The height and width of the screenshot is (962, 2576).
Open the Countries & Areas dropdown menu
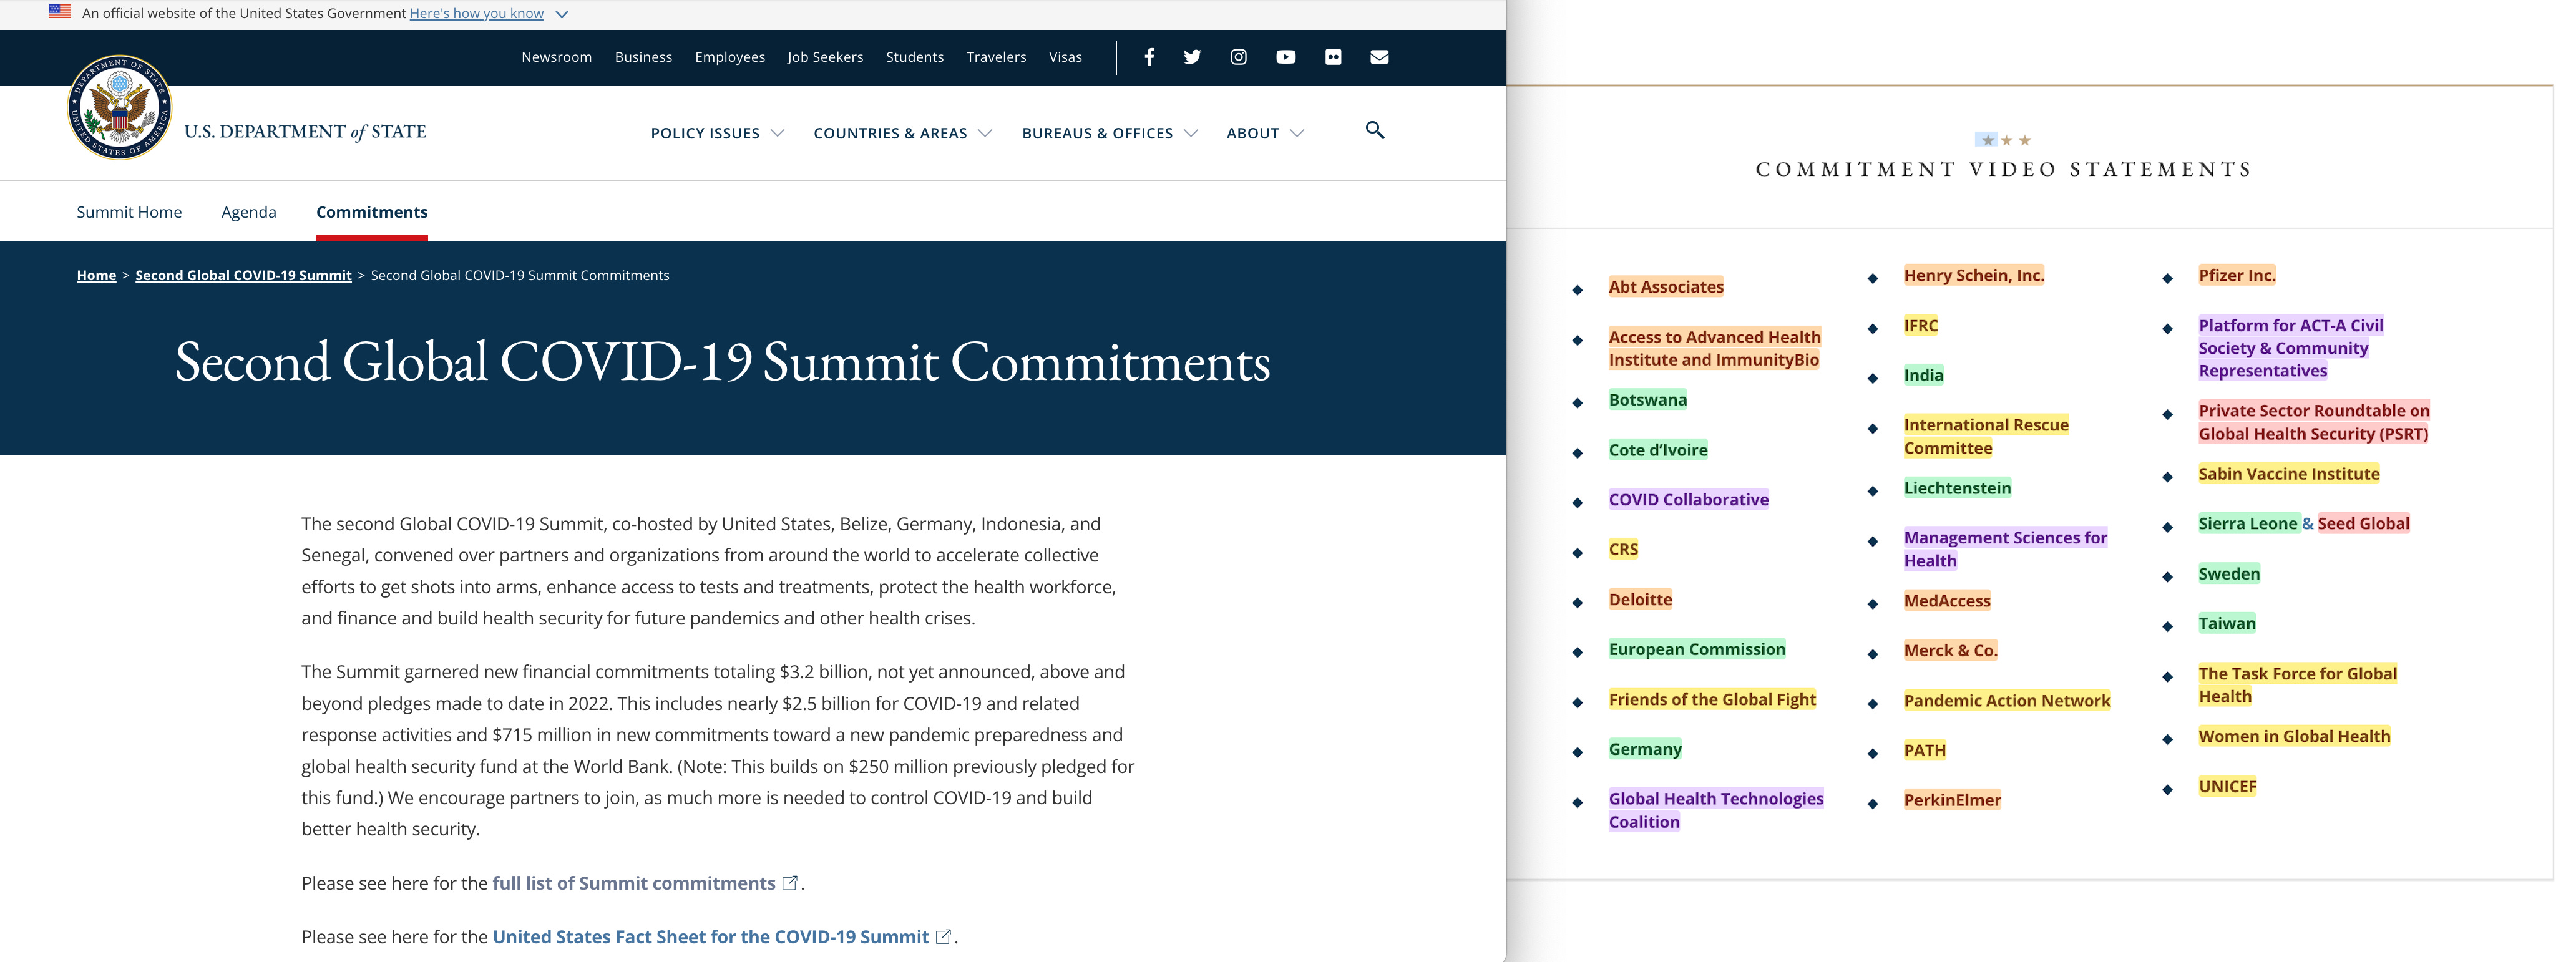pos(903,133)
